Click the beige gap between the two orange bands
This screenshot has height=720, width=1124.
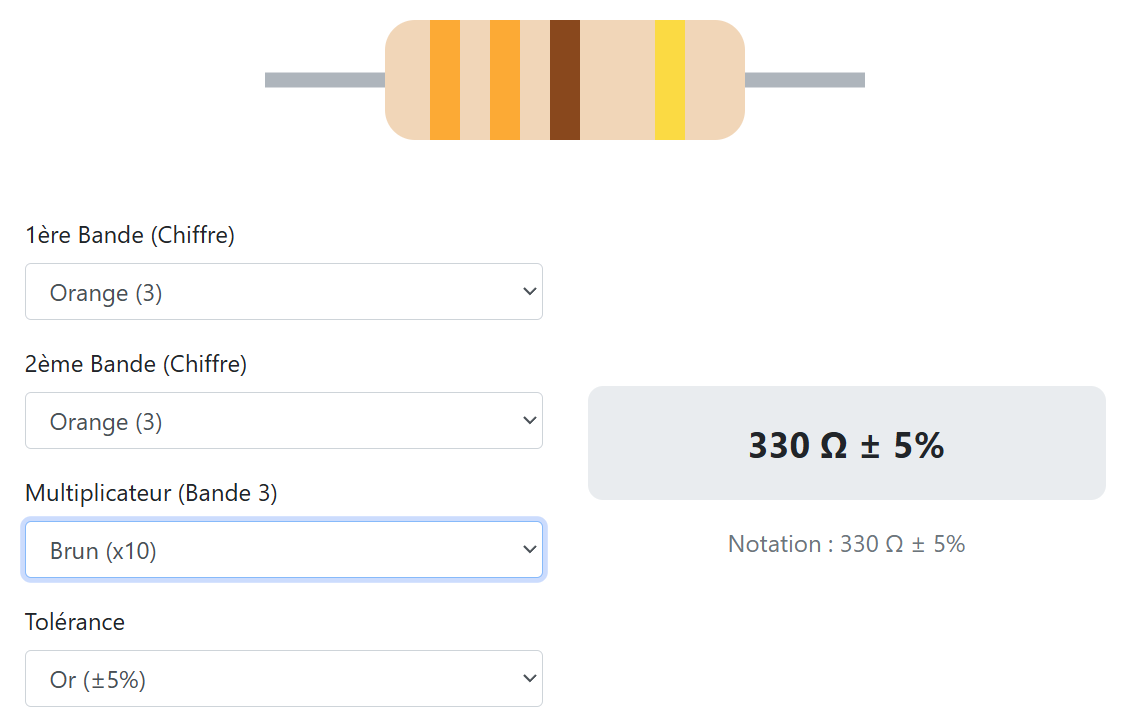coord(475,80)
